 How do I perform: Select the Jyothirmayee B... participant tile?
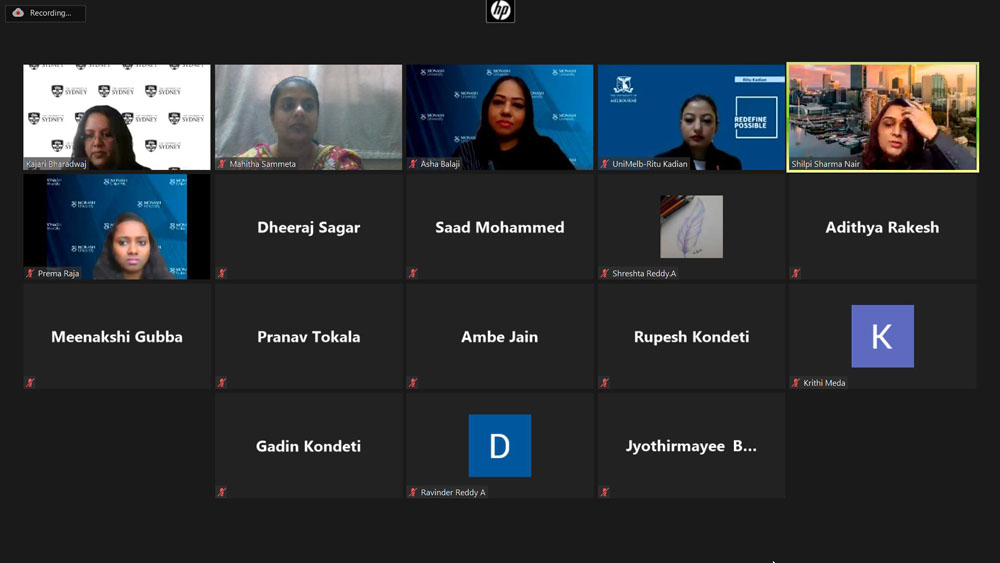691,446
